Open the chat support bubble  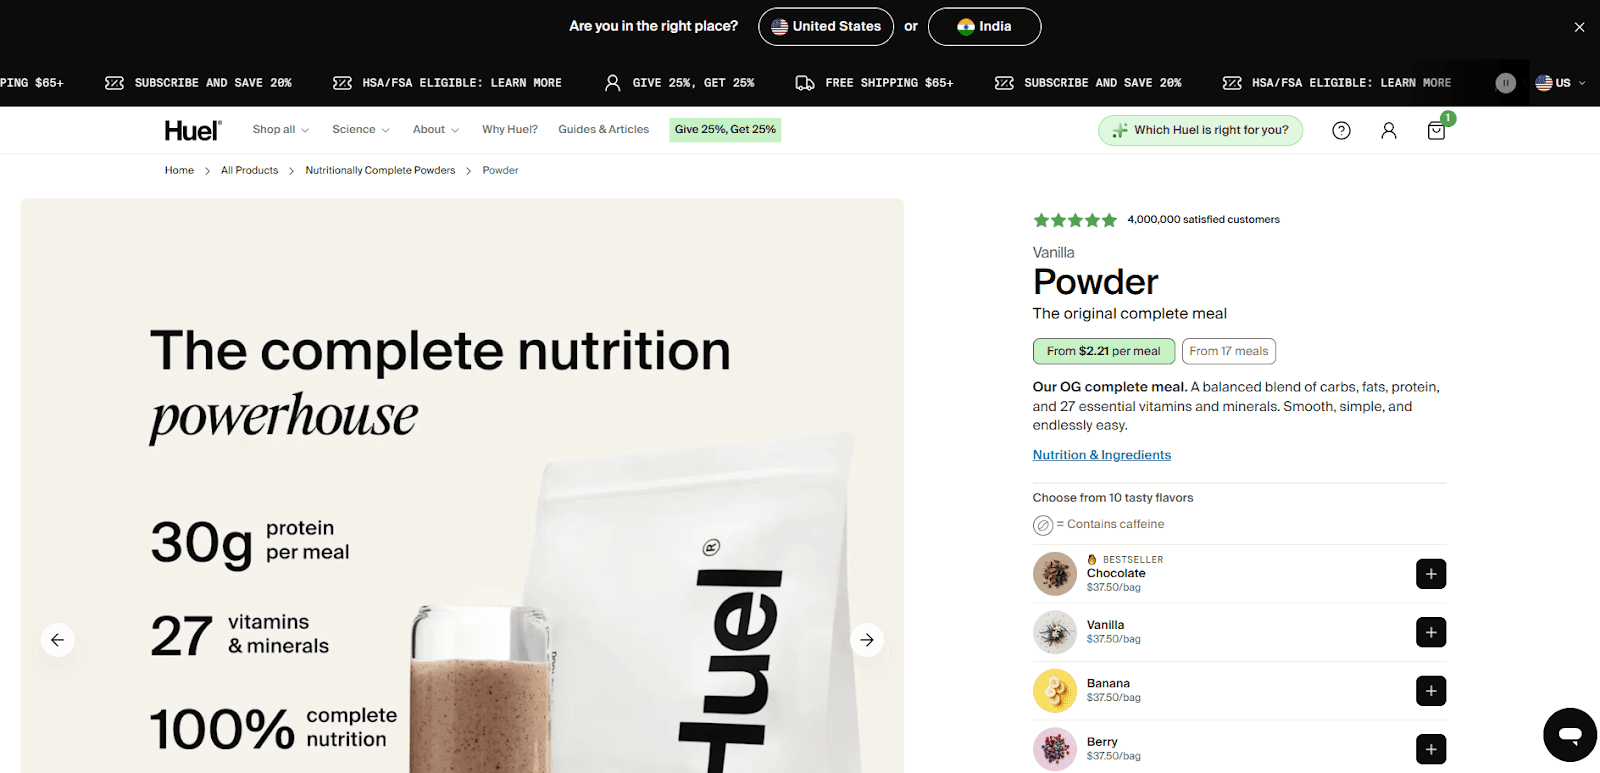pyautogui.click(x=1570, y=735)
